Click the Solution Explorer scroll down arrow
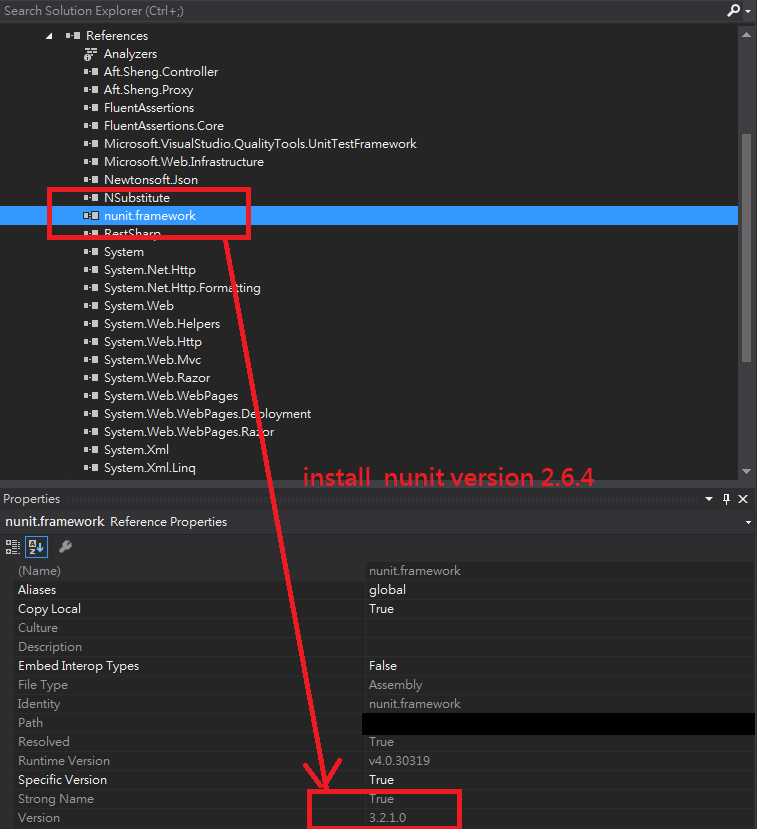This screenshot has width=757, height=829. coord(746,471)
